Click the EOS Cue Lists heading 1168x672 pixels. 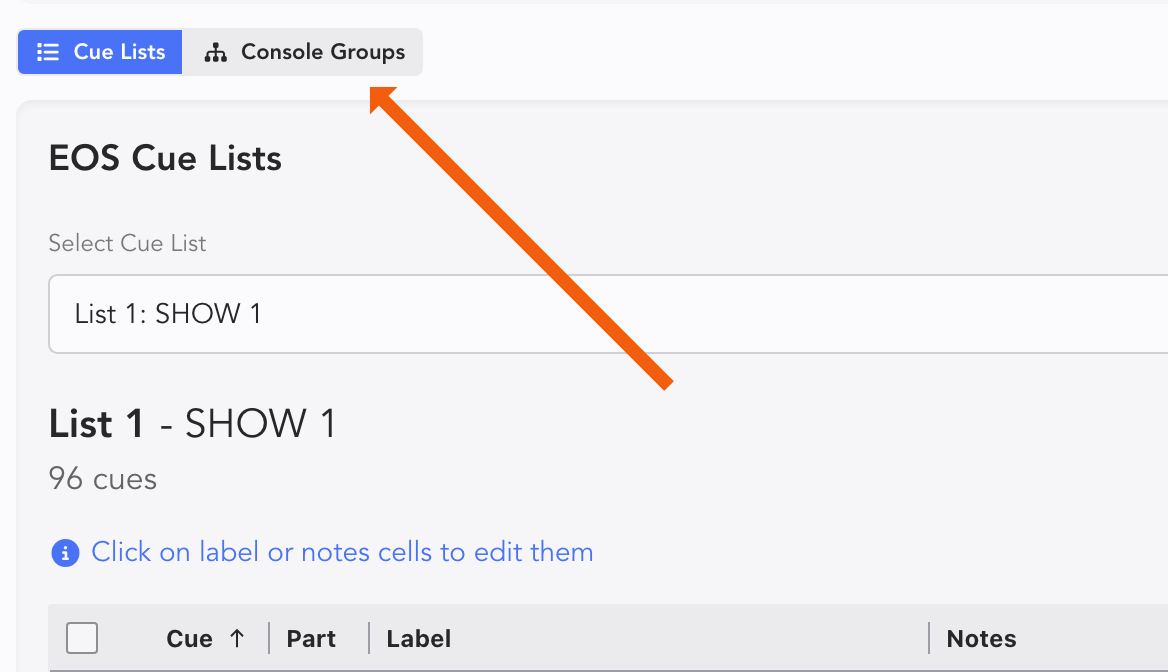tap(165, 158)
